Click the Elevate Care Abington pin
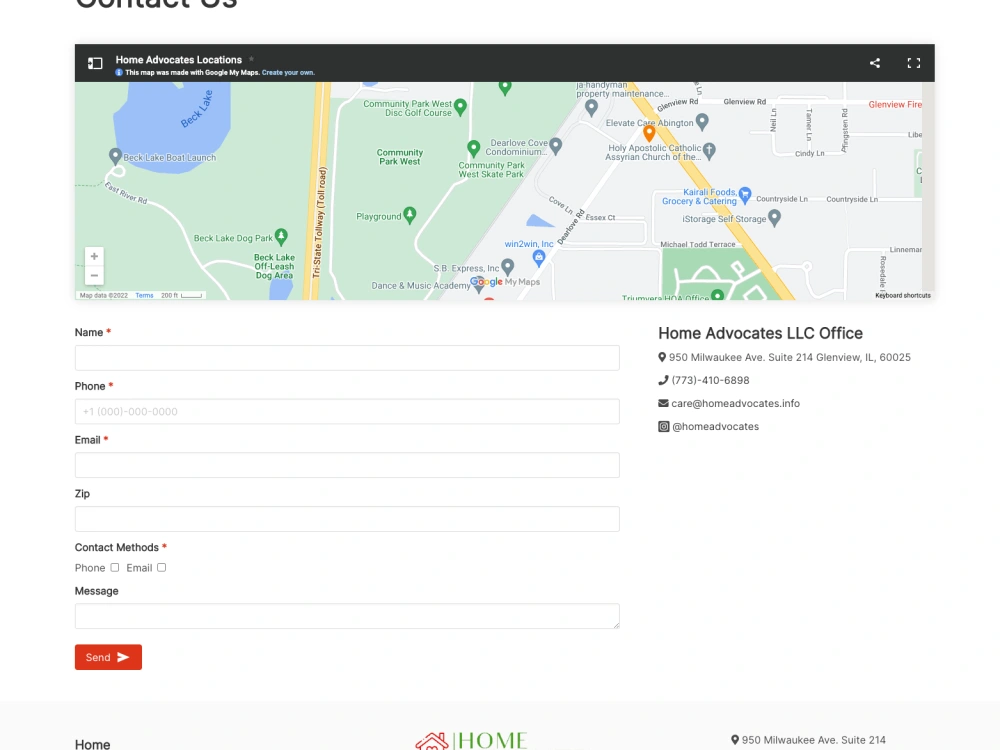This screenshot has width=1000, height=750. point(702,121)
